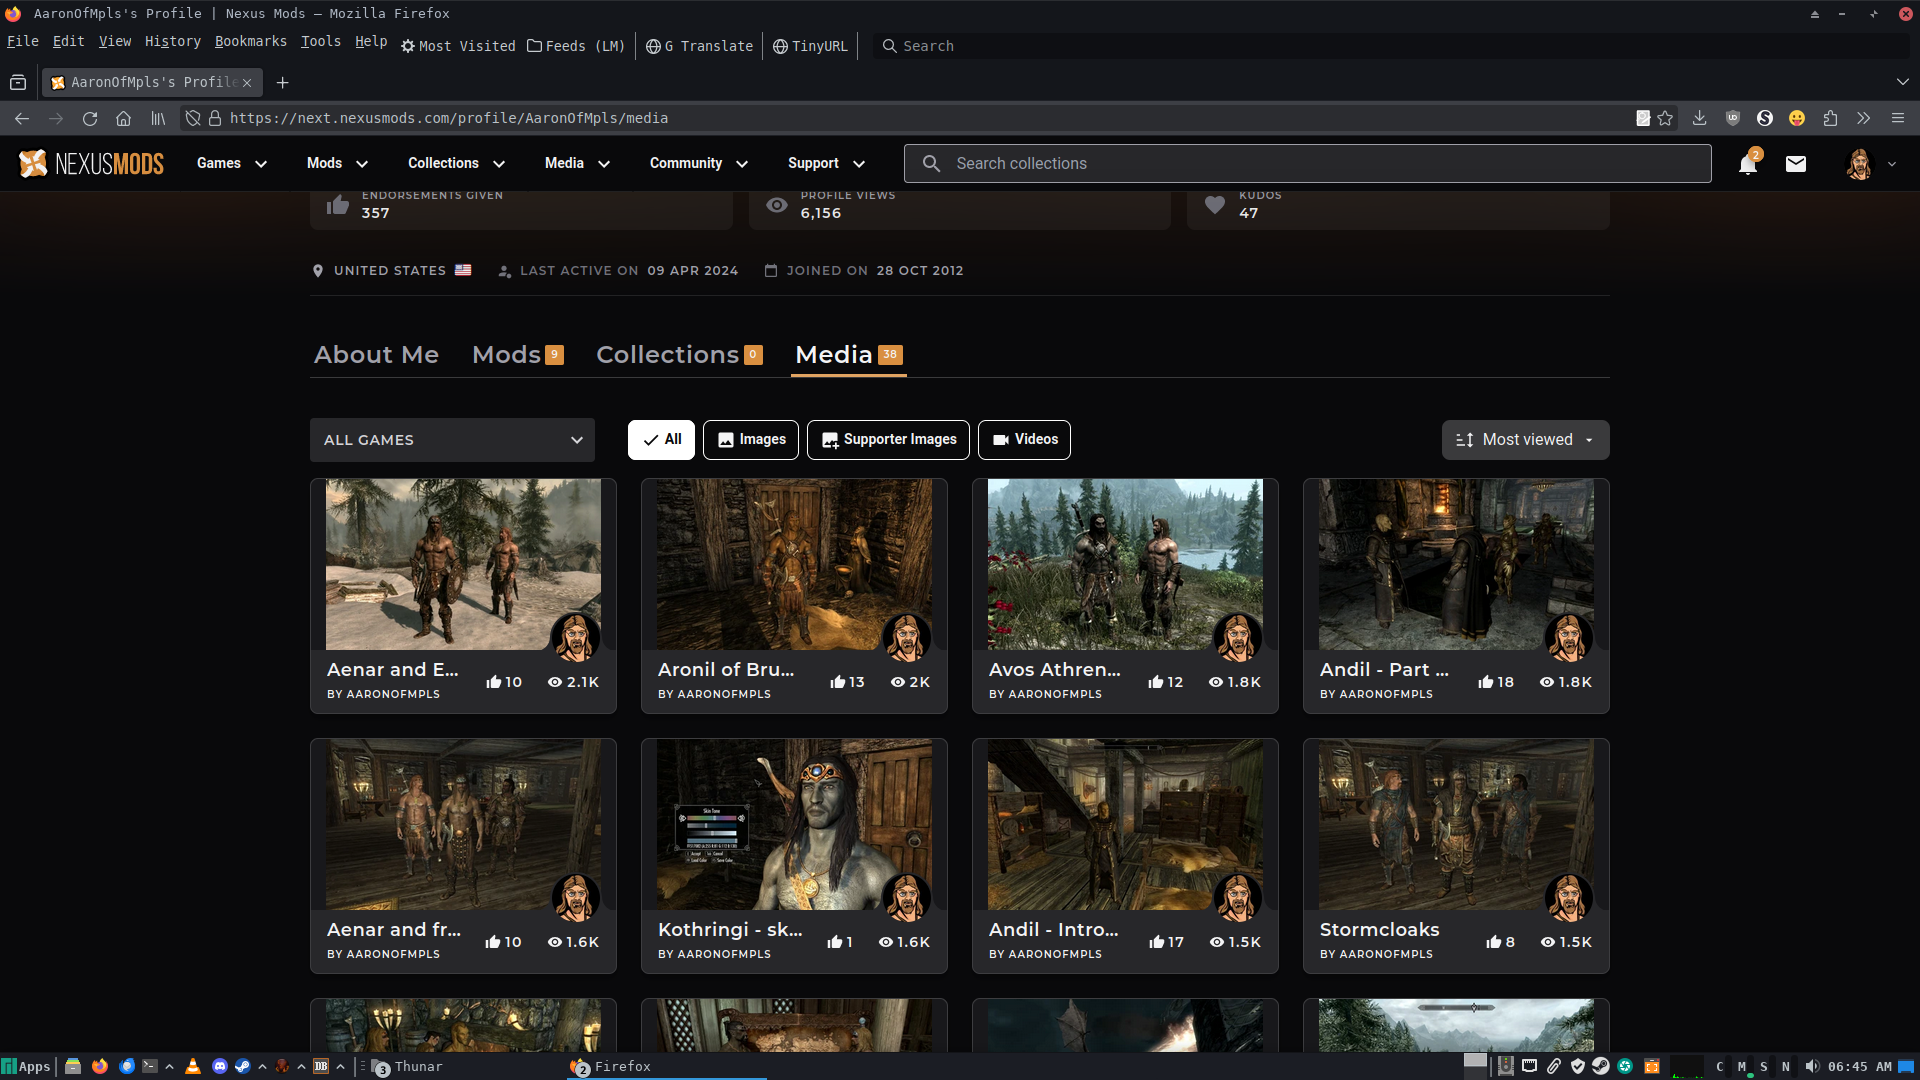The image size is (1920, 1080).
Task: Click the reader view icon in address bar
Action: point(1643,118)
